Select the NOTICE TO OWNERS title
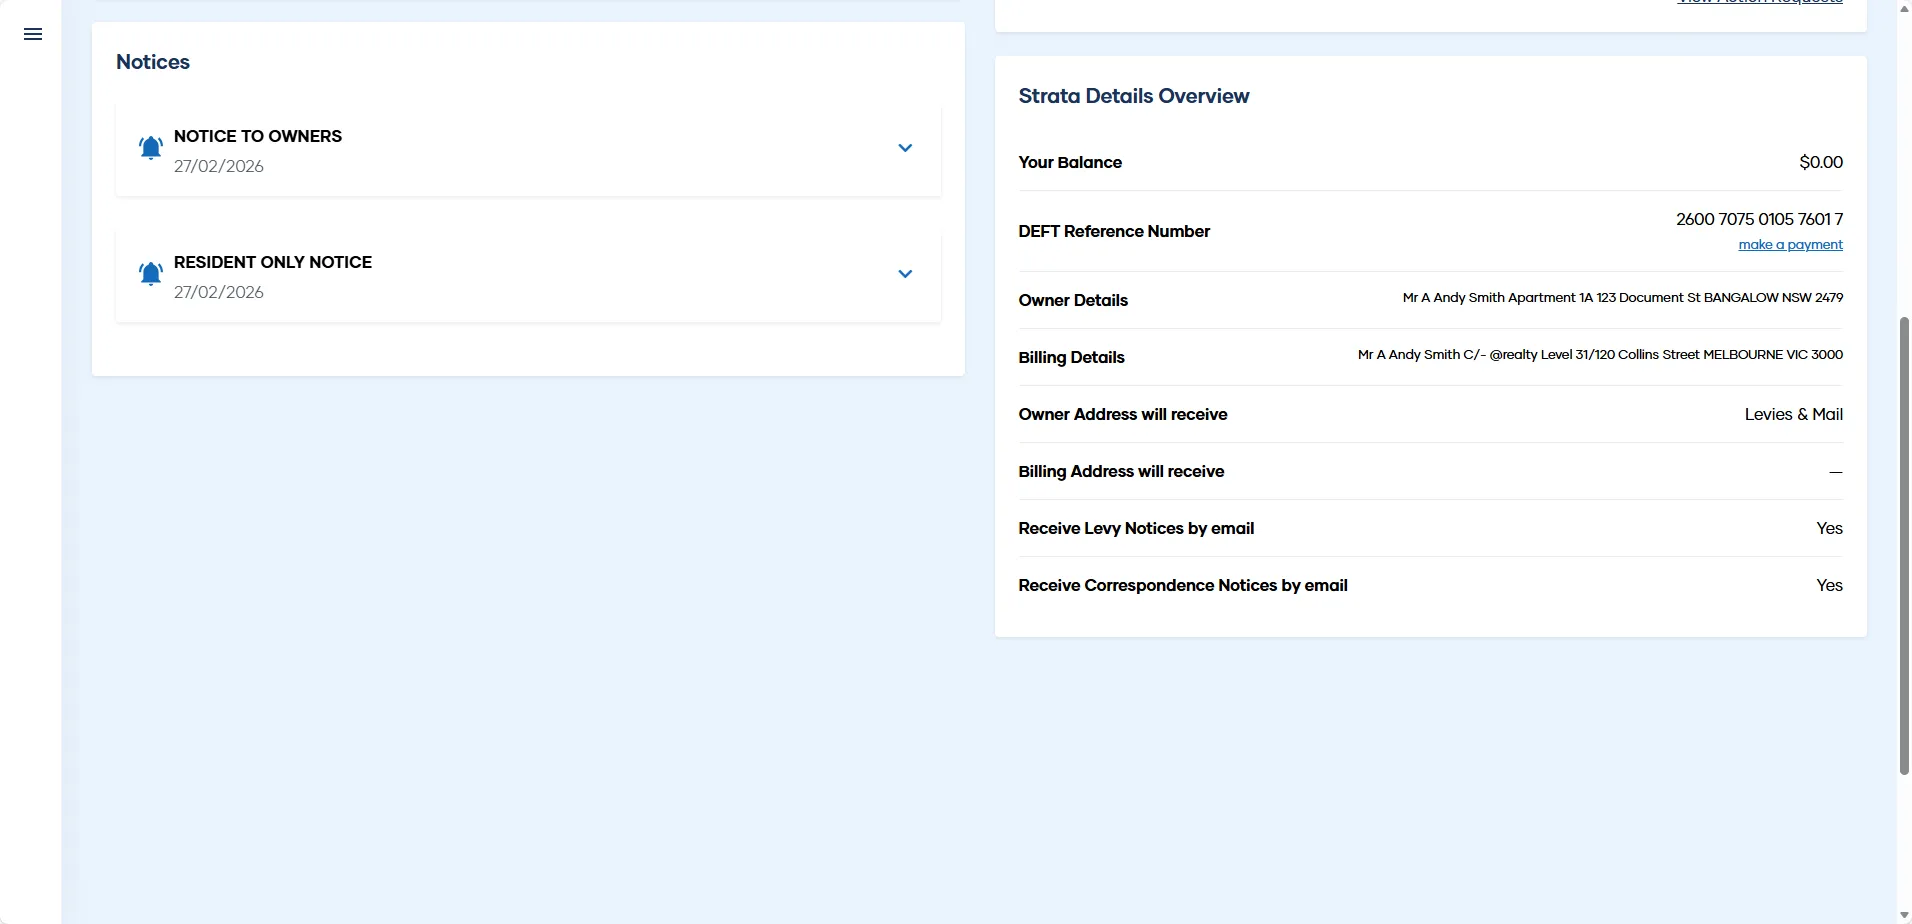Viewport: 1912px width, 924px height. tap(258, 136)
